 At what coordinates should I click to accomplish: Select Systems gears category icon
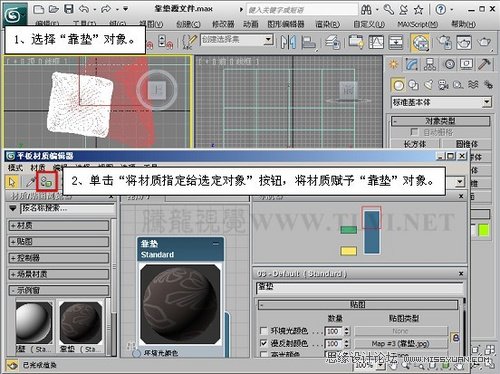[x=488, y=85]
